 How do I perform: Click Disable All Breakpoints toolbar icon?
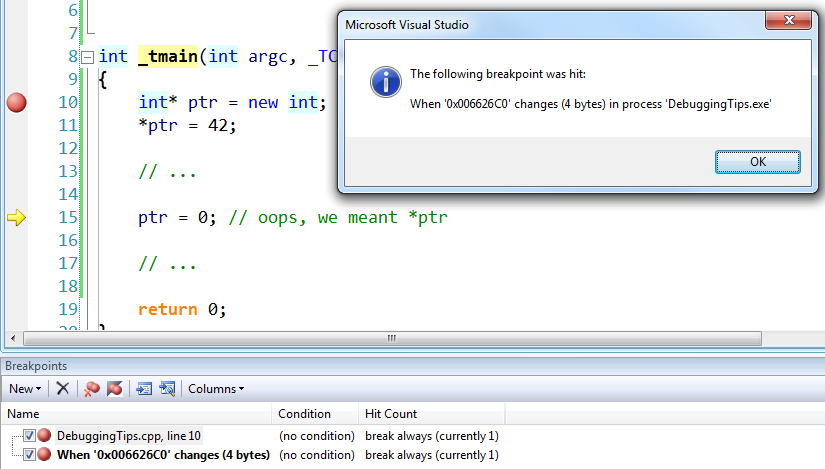115,388
